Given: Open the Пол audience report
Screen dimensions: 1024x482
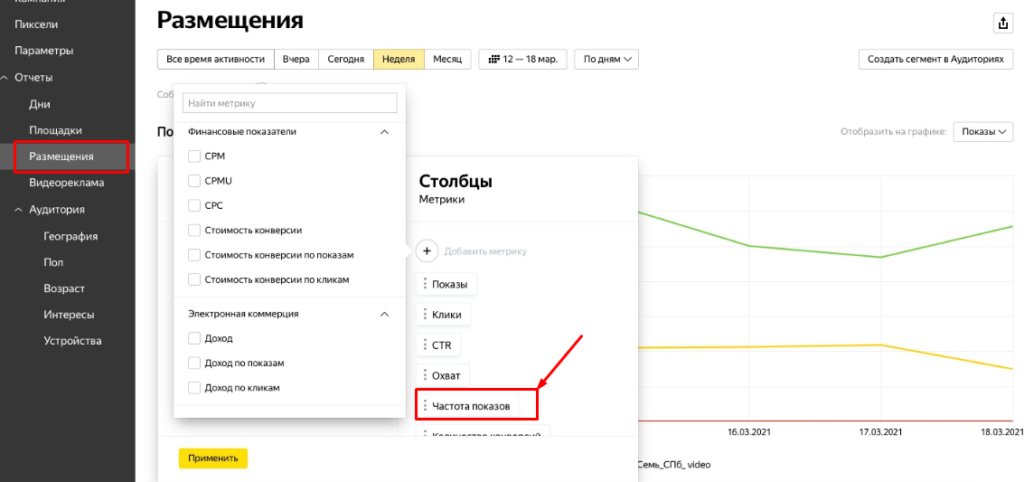Looking at the screenshot, I should pos(54,263).
